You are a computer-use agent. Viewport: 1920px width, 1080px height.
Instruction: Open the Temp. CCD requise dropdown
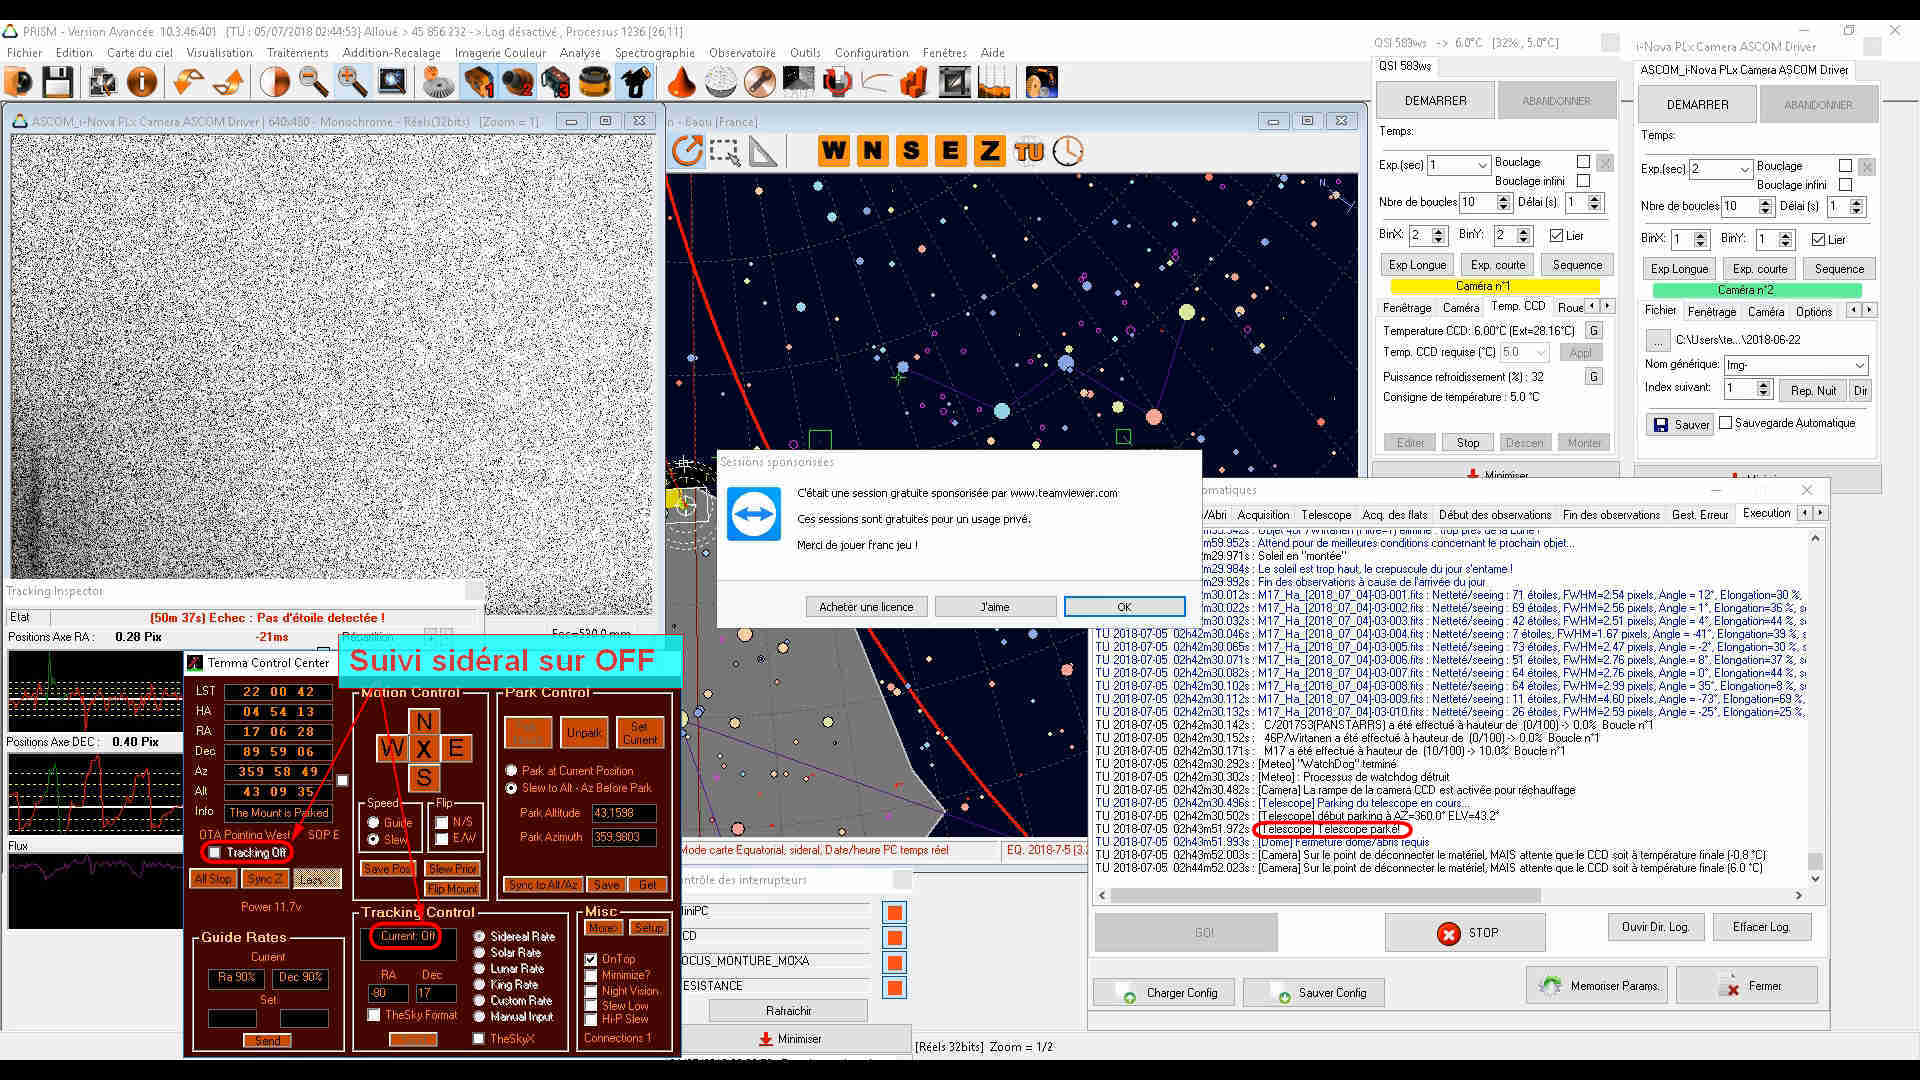pyautogui.click(x=1541, y=353)
